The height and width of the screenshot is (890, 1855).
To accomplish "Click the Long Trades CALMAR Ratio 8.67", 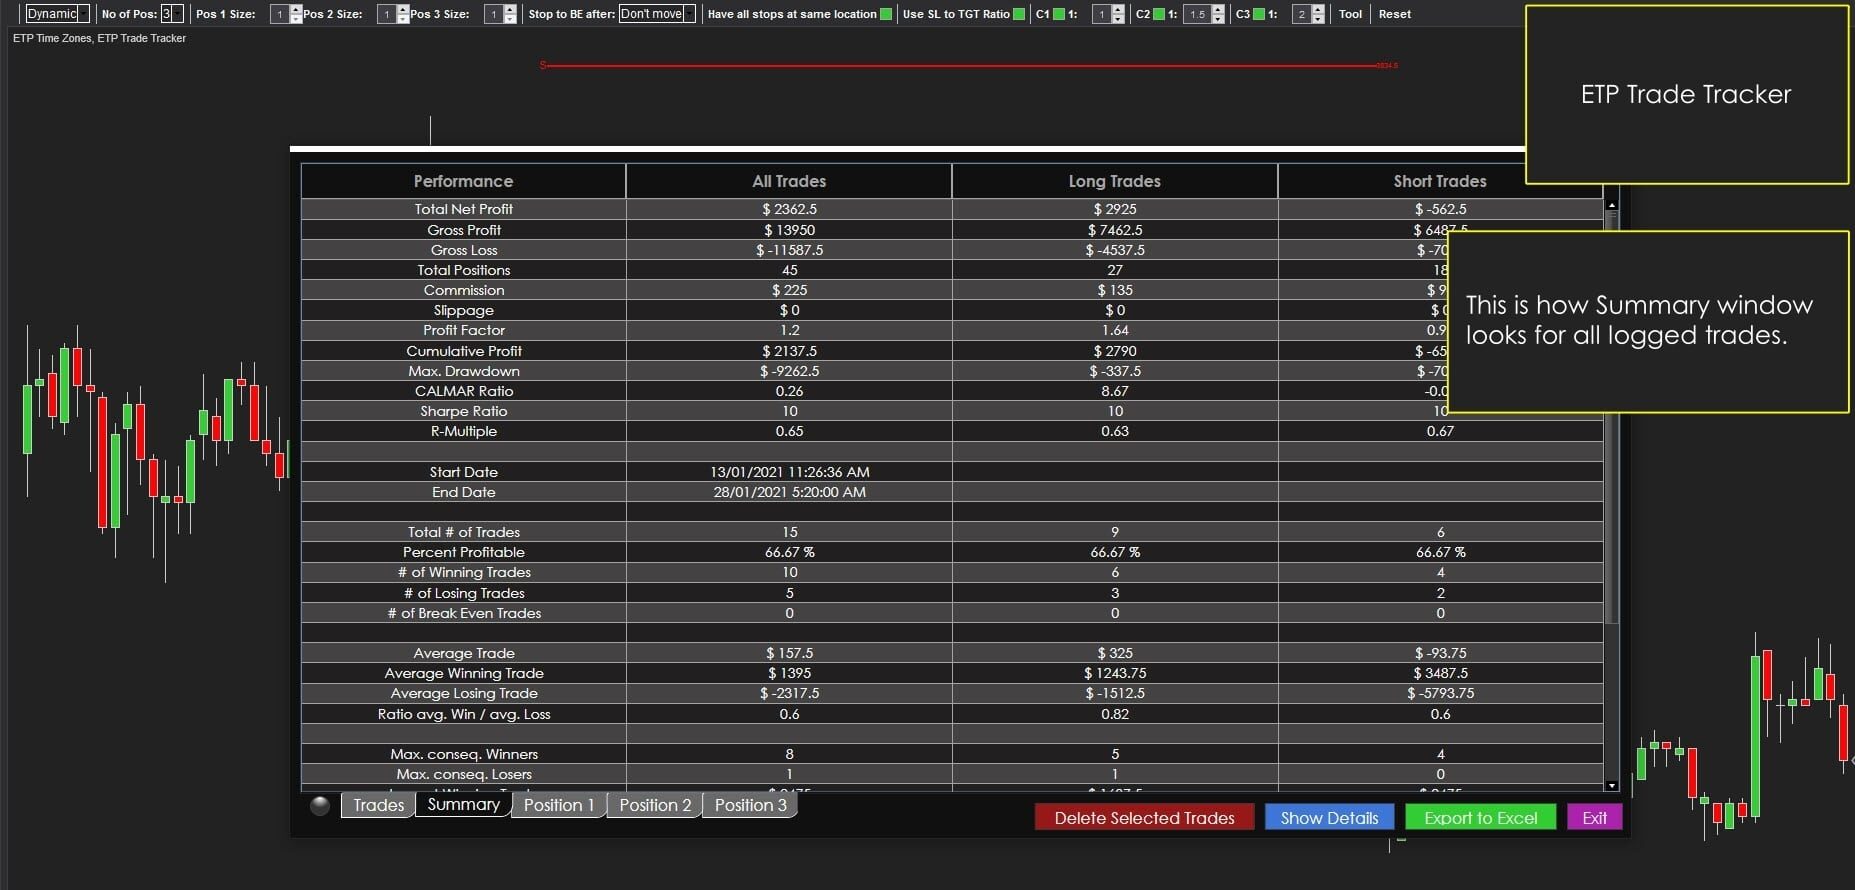I will click(1114, 391).
